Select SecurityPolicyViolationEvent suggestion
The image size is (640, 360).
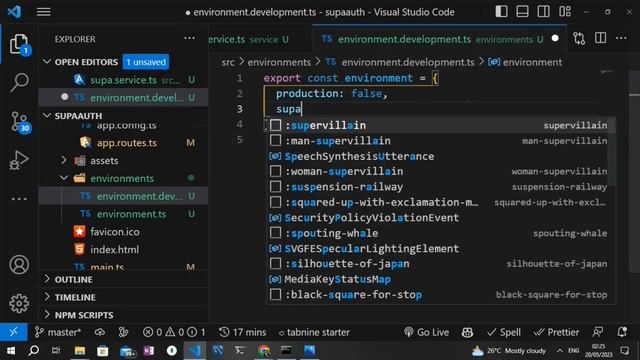pyautogui.click(x=440, y=218)
